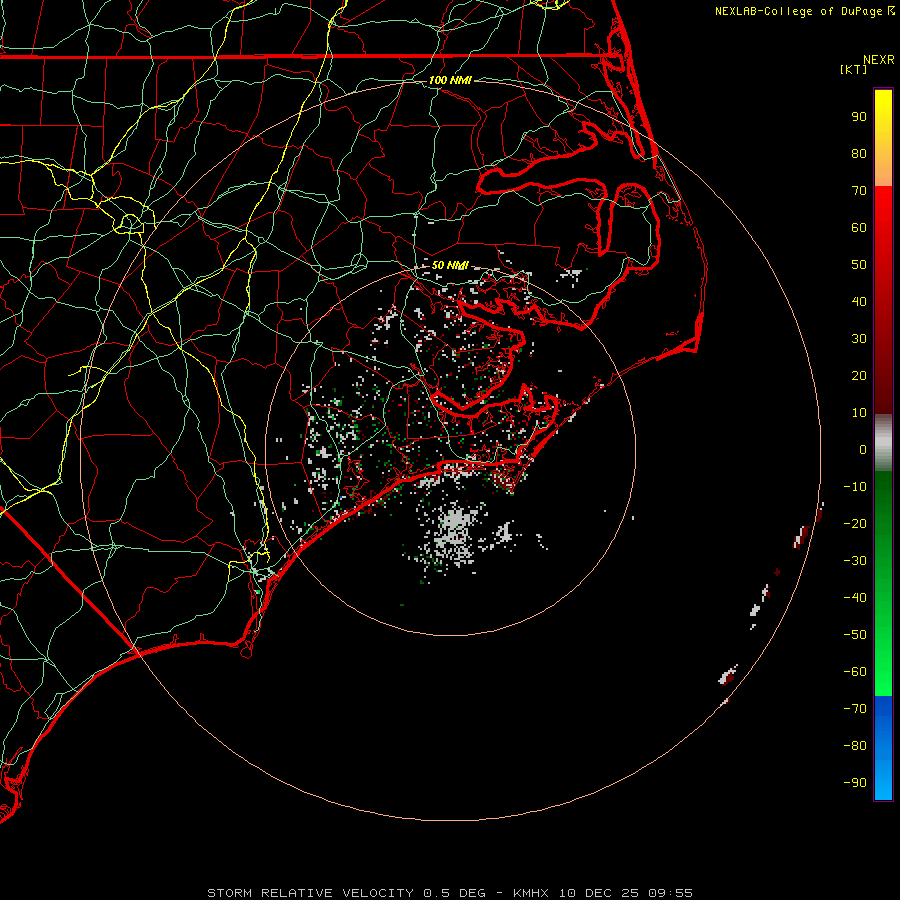
Task: Click the -20 legend value
Action: 855,524
